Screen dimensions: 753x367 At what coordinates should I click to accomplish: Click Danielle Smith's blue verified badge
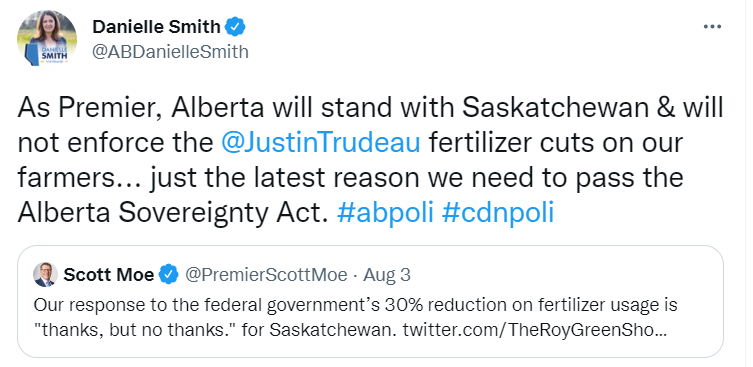(x=235, y=27)
